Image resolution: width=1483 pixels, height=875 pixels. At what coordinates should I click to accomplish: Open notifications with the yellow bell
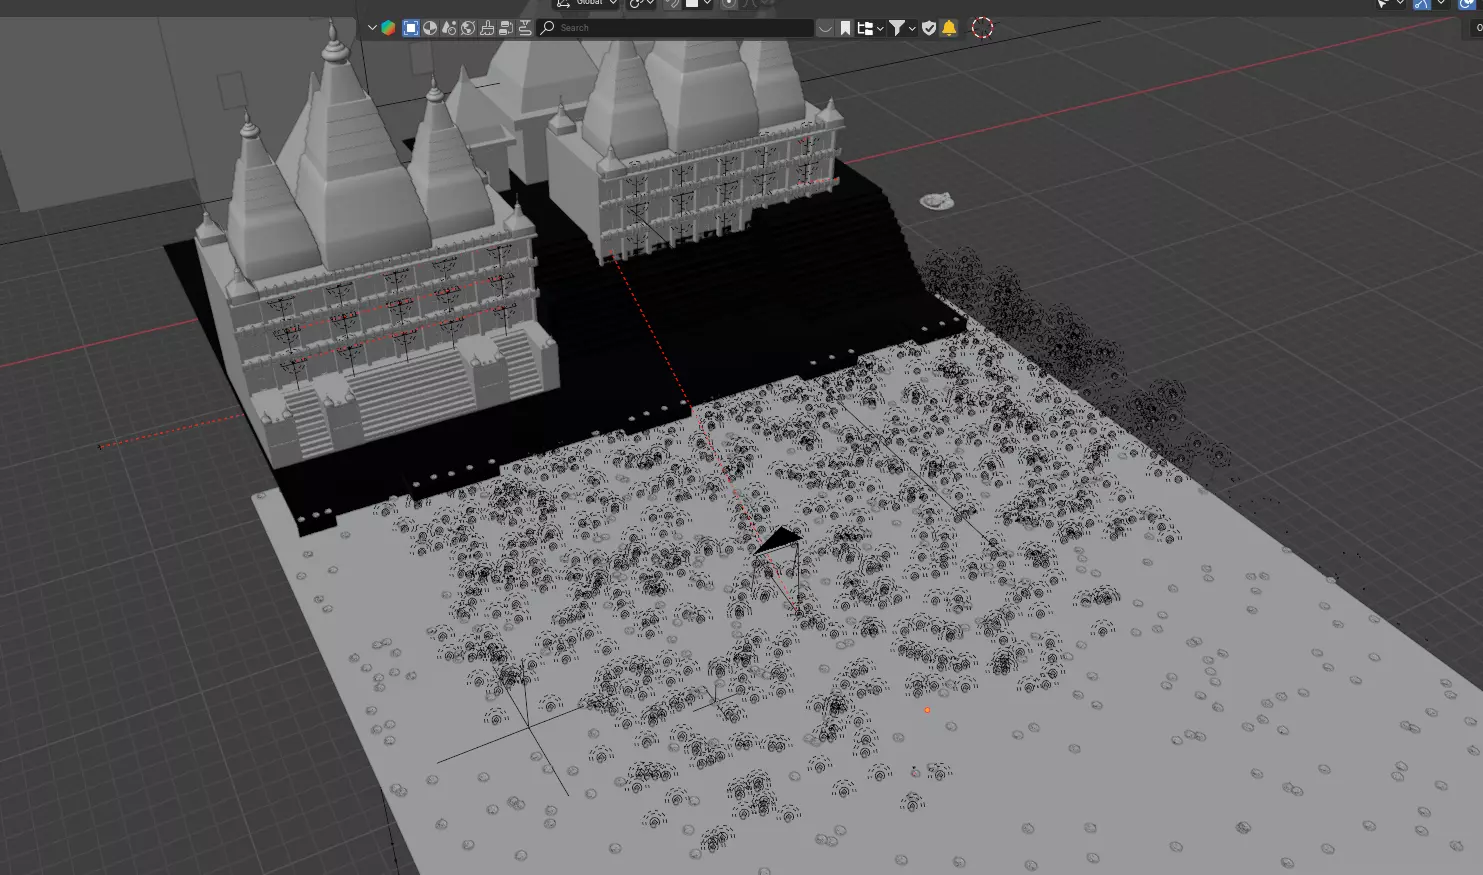tap(949, 28)
